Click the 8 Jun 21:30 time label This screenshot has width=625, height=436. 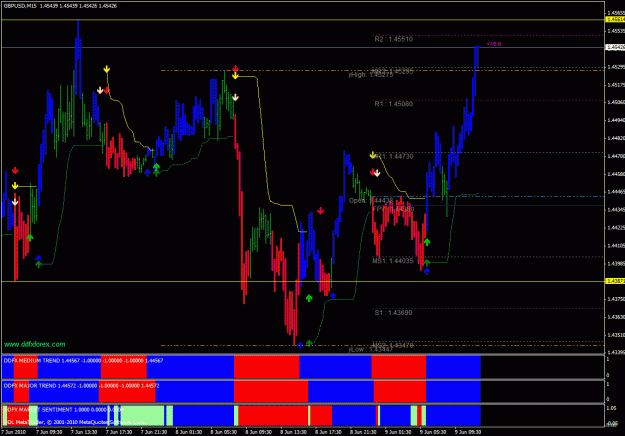pos(364,432)
